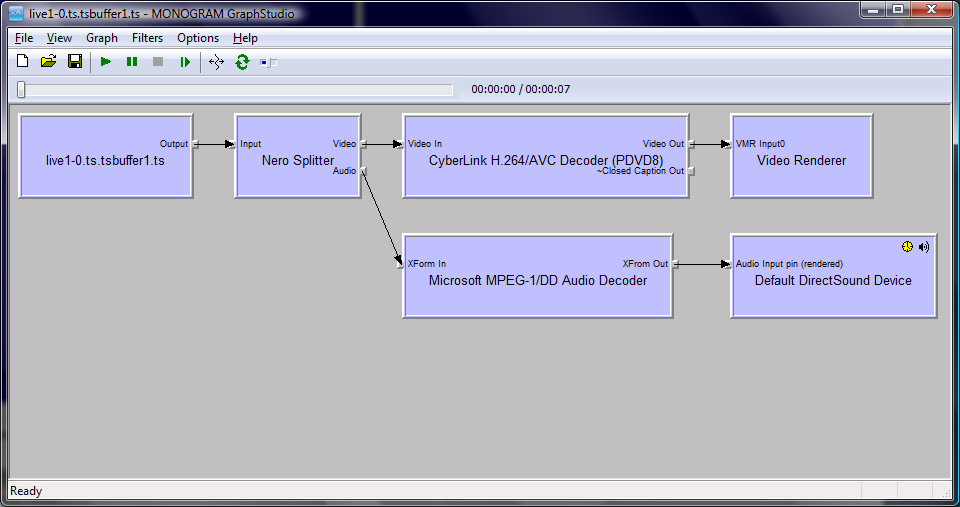Open the Filters menu
Viewport: 960px width, 507px height.
(x=148, y=38)
